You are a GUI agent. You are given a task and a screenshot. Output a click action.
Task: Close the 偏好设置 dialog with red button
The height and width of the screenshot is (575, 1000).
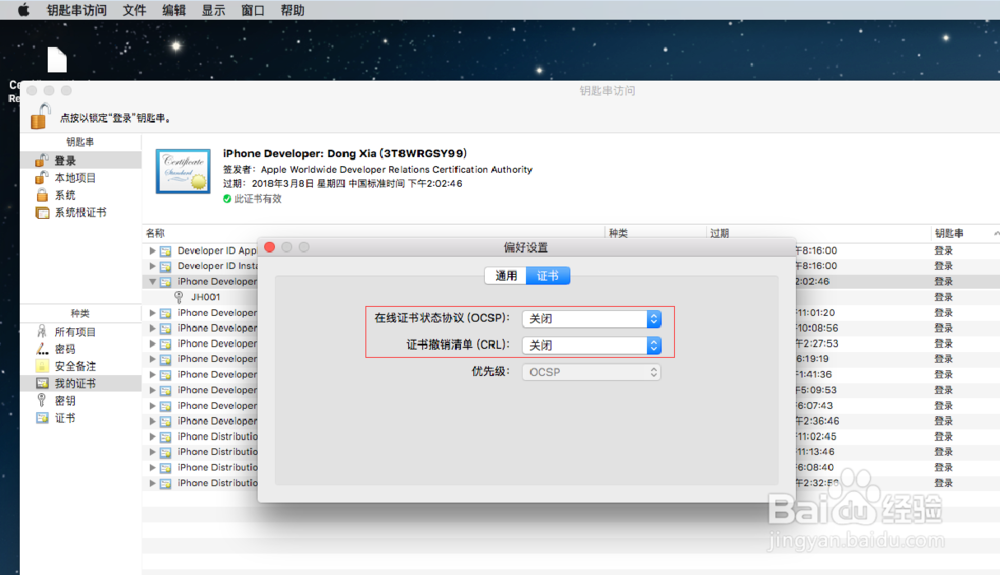pos(270,247)
